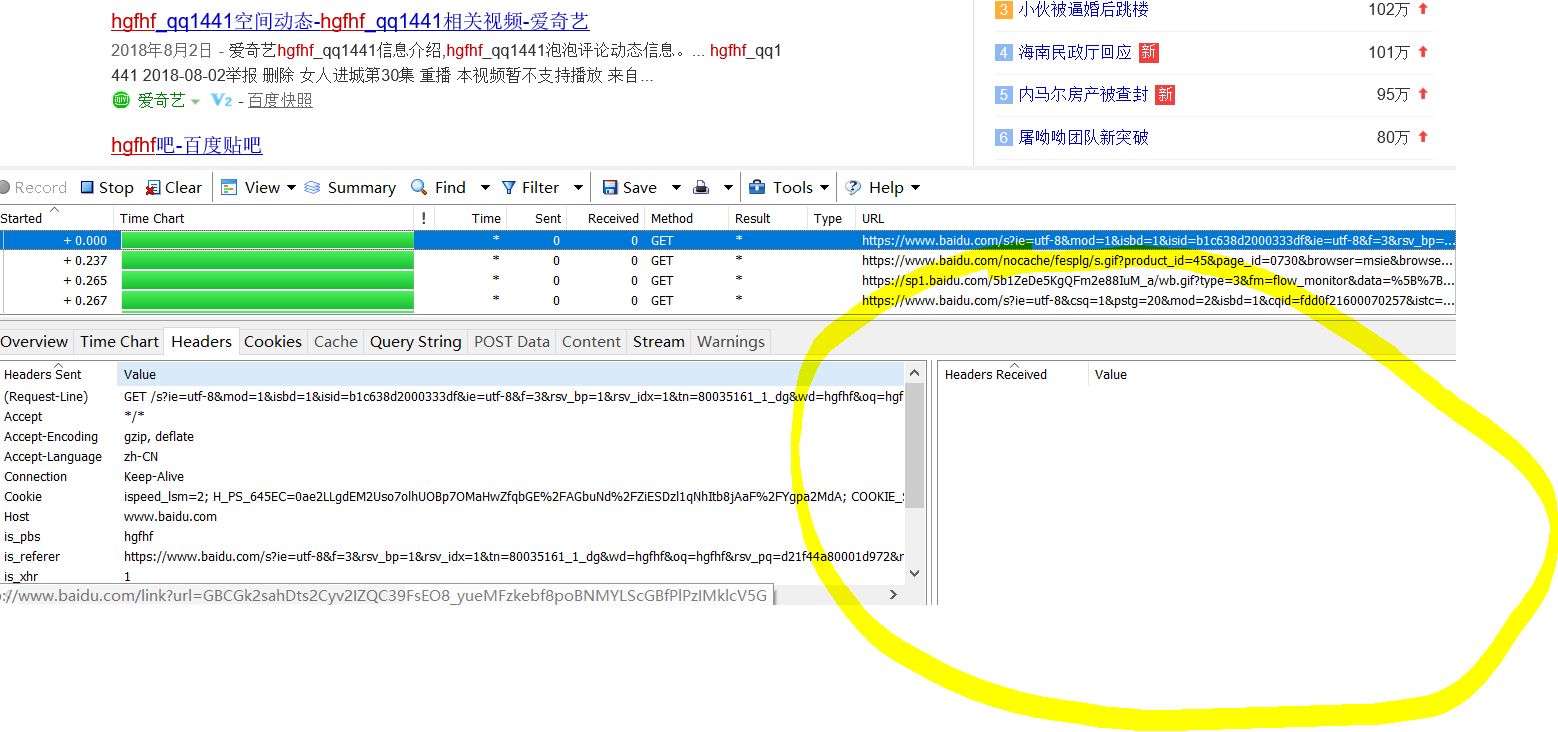Switch to the Time Chart tab
The height and width of the screenshot is (732, 1558).
click(x=119, y=341)
